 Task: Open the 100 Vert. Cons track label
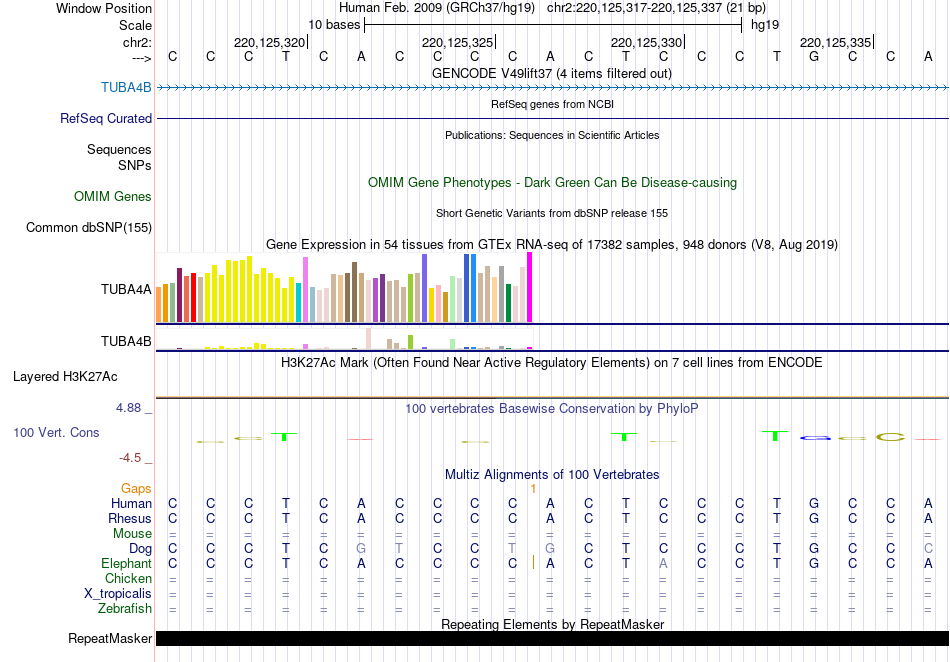click(56, 432)
